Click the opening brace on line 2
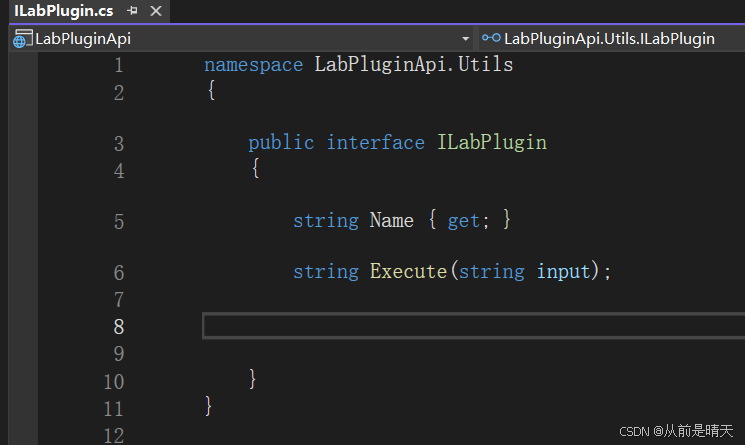The width and height of the screenshot is (745, 445). coord(211,90)
